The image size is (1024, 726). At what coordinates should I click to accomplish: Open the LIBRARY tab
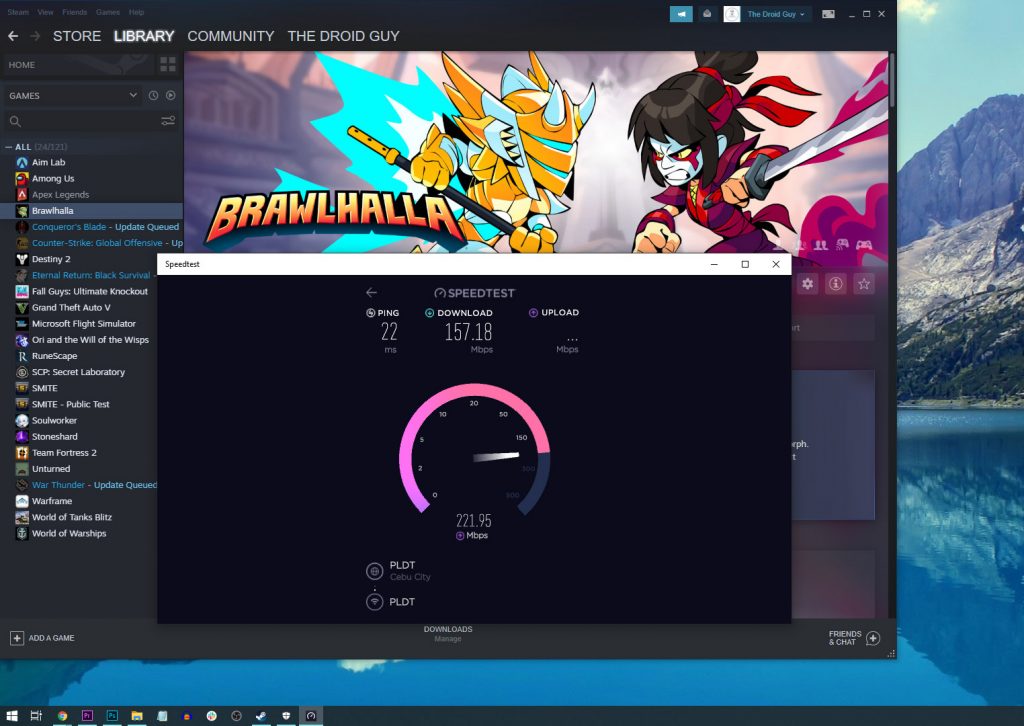(144, 36)
